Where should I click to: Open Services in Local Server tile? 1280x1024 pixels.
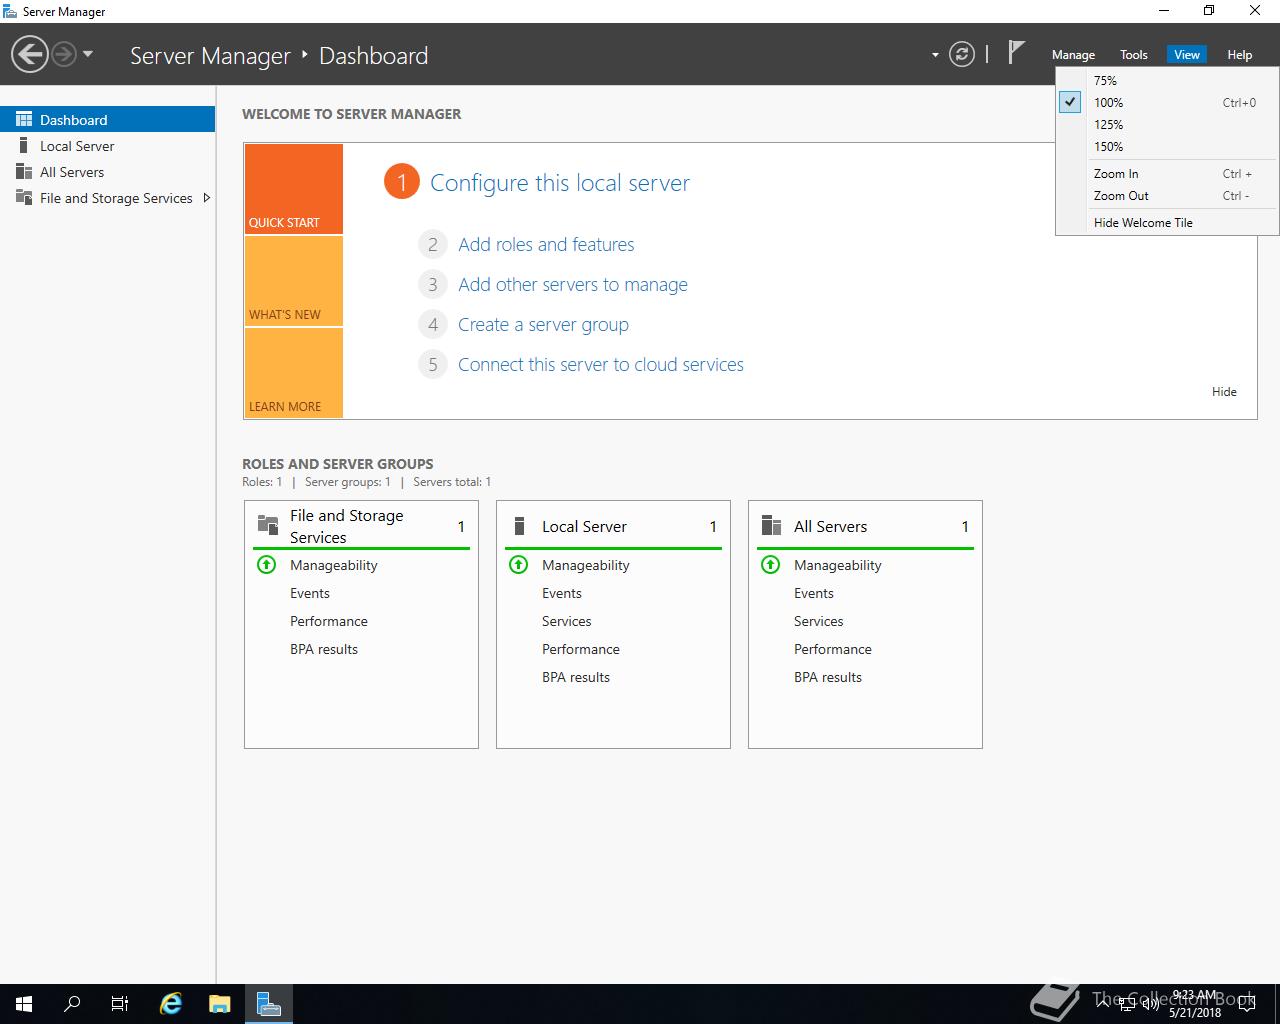coord(567,621)
